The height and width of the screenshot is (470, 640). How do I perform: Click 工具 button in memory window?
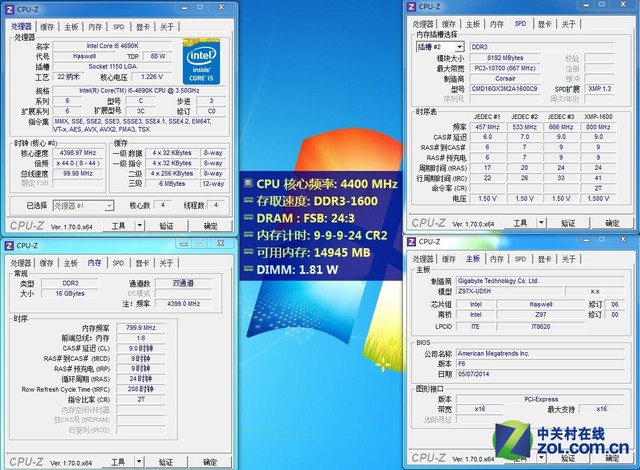click(x=118, y=462)
